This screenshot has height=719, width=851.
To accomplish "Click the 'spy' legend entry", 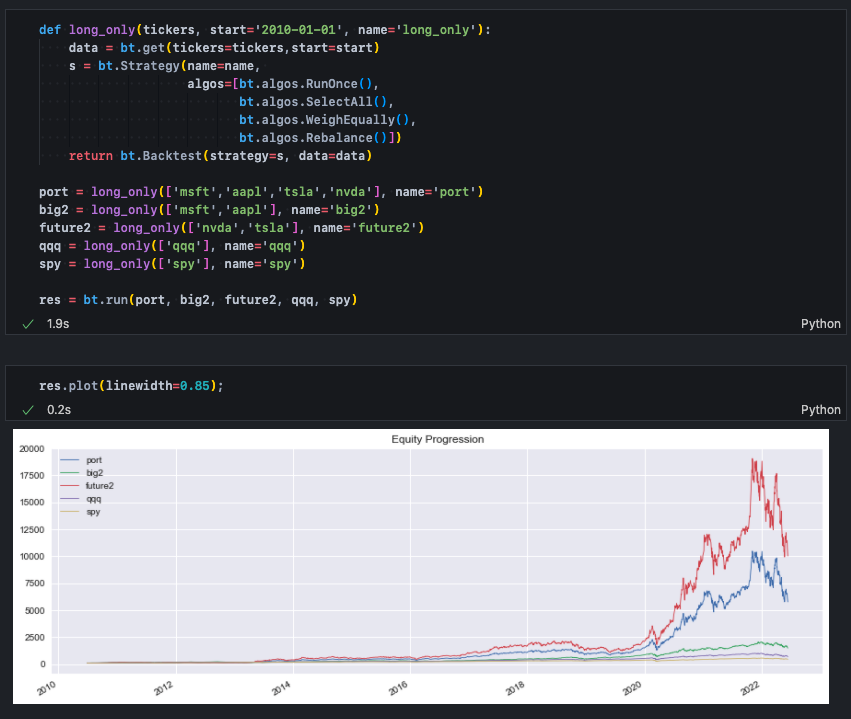I will [x=80, y=512].
